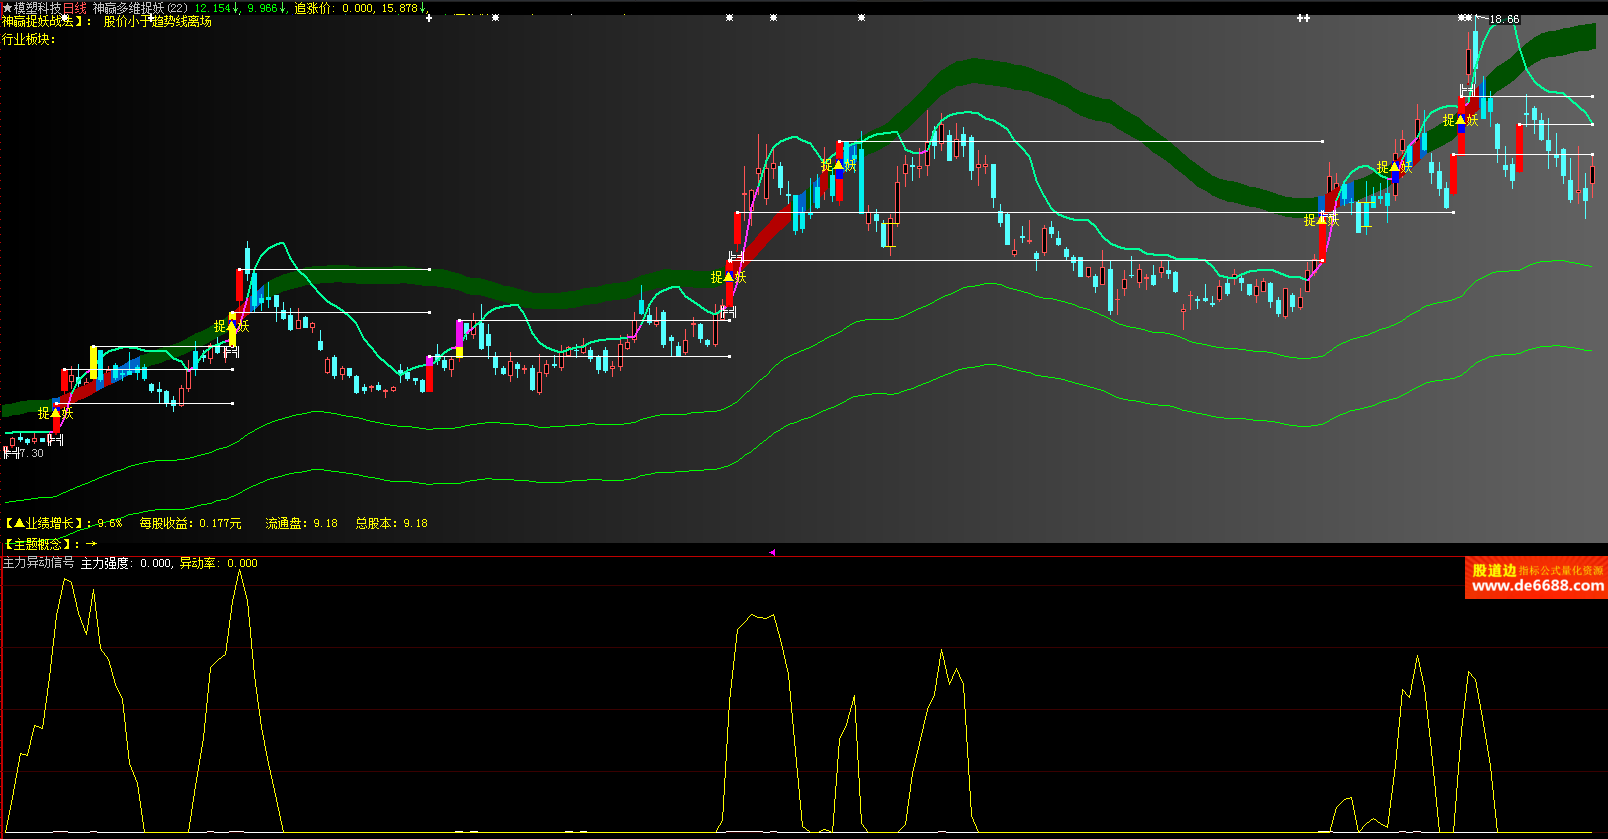
Task: Click the 追涨价 value in header
Action: pyautogui.click(x=357, y=8)
